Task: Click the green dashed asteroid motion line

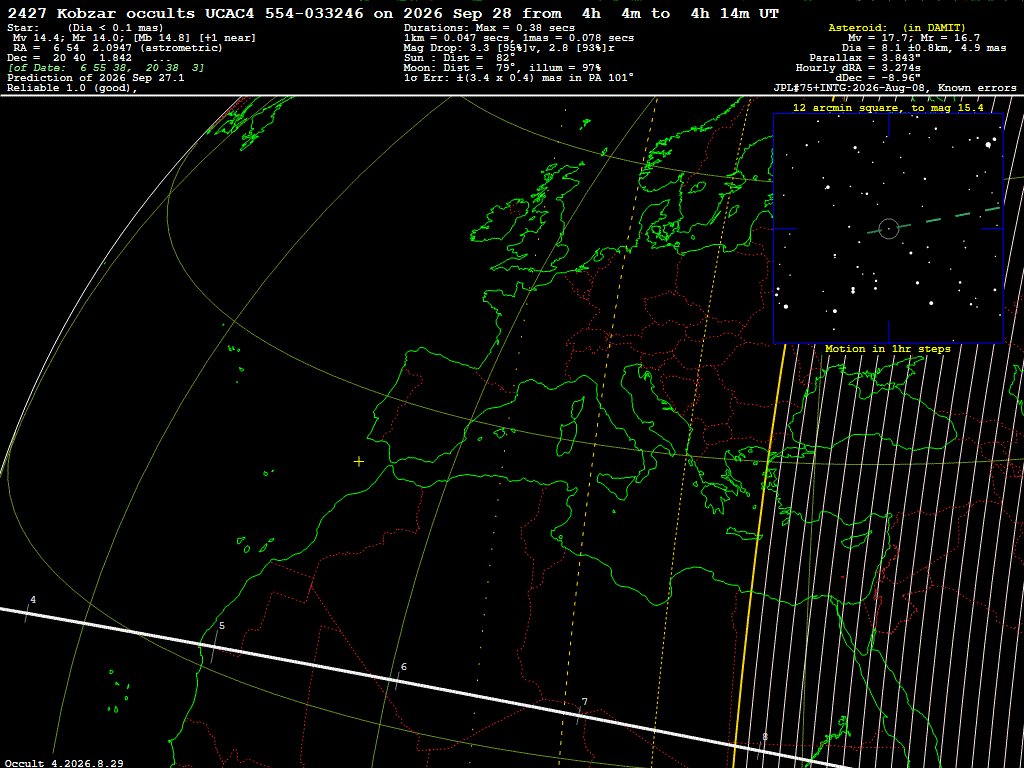Action: click(x=934, y=220)
